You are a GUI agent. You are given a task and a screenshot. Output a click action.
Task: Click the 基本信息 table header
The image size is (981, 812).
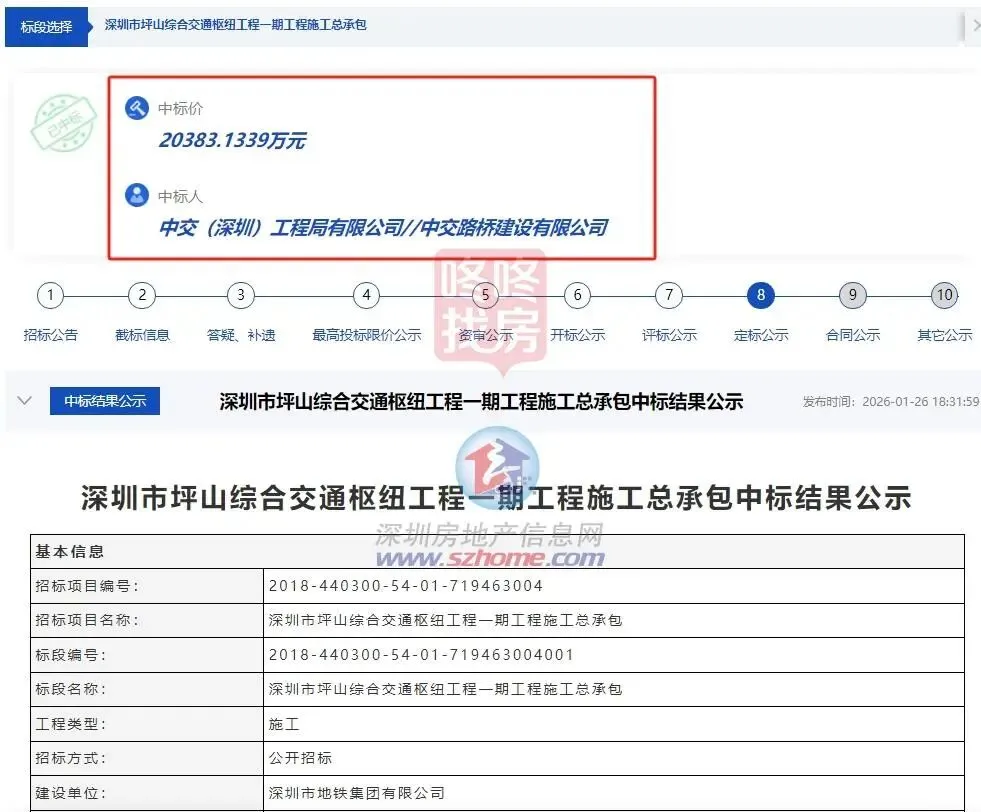(x=497, y=552)
